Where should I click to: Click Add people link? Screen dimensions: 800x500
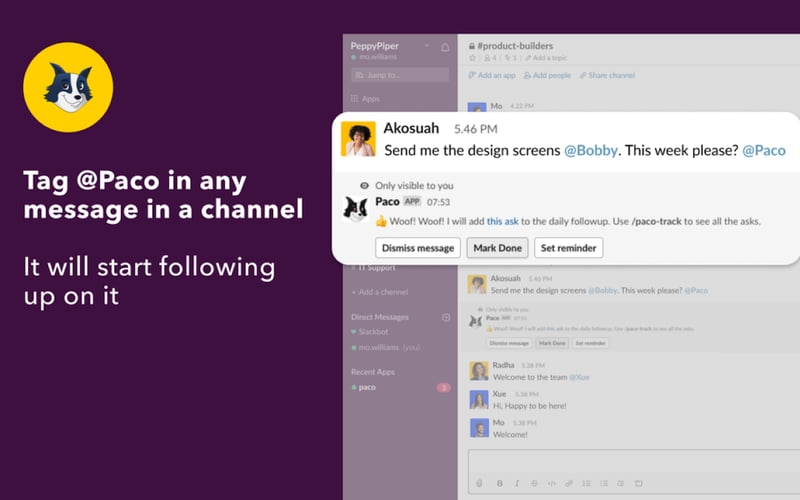point(547,76)
